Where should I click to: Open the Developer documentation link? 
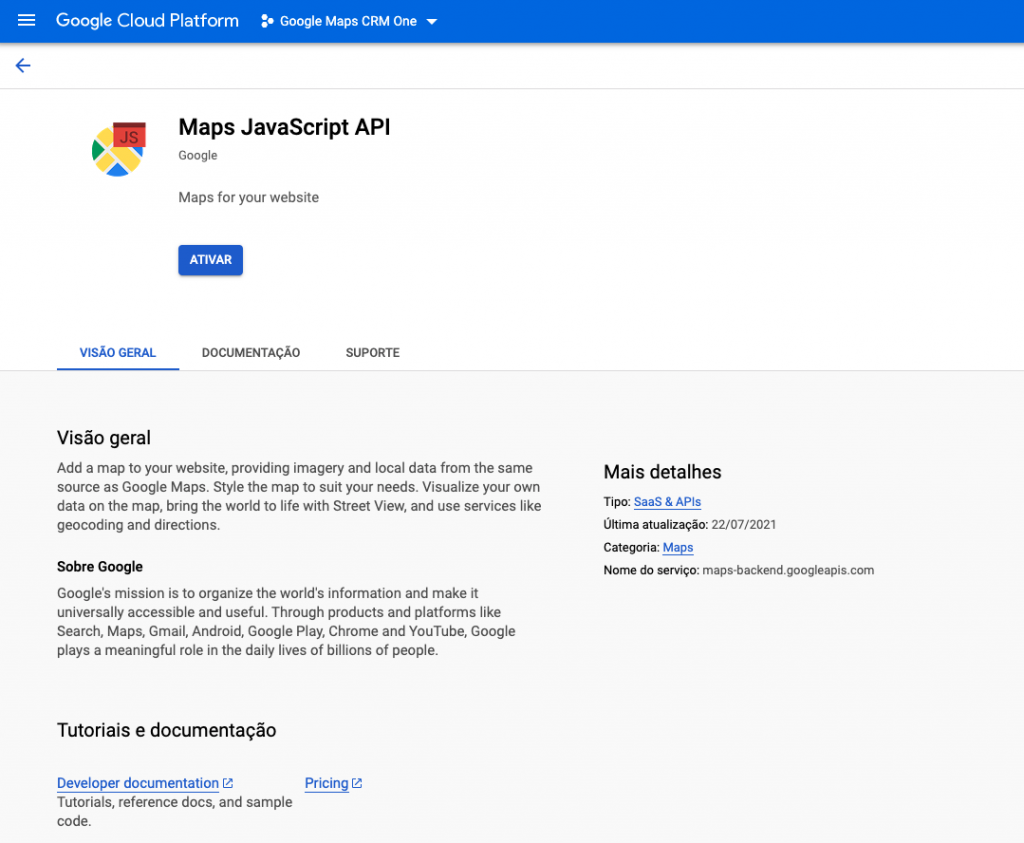click(x=138, y=783)
